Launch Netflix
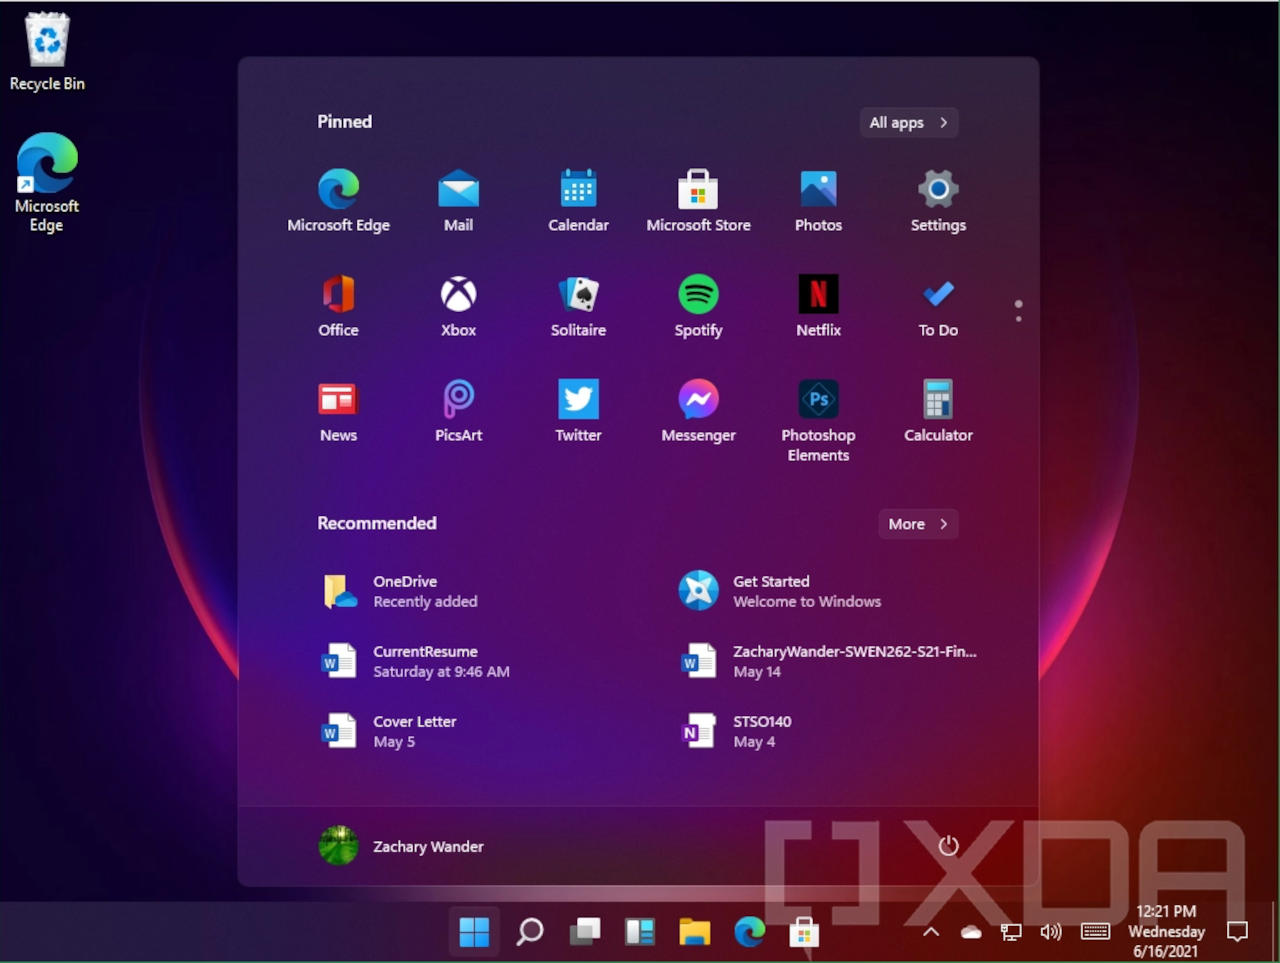Screen dimensions: 1280x963 click(818, 306)
